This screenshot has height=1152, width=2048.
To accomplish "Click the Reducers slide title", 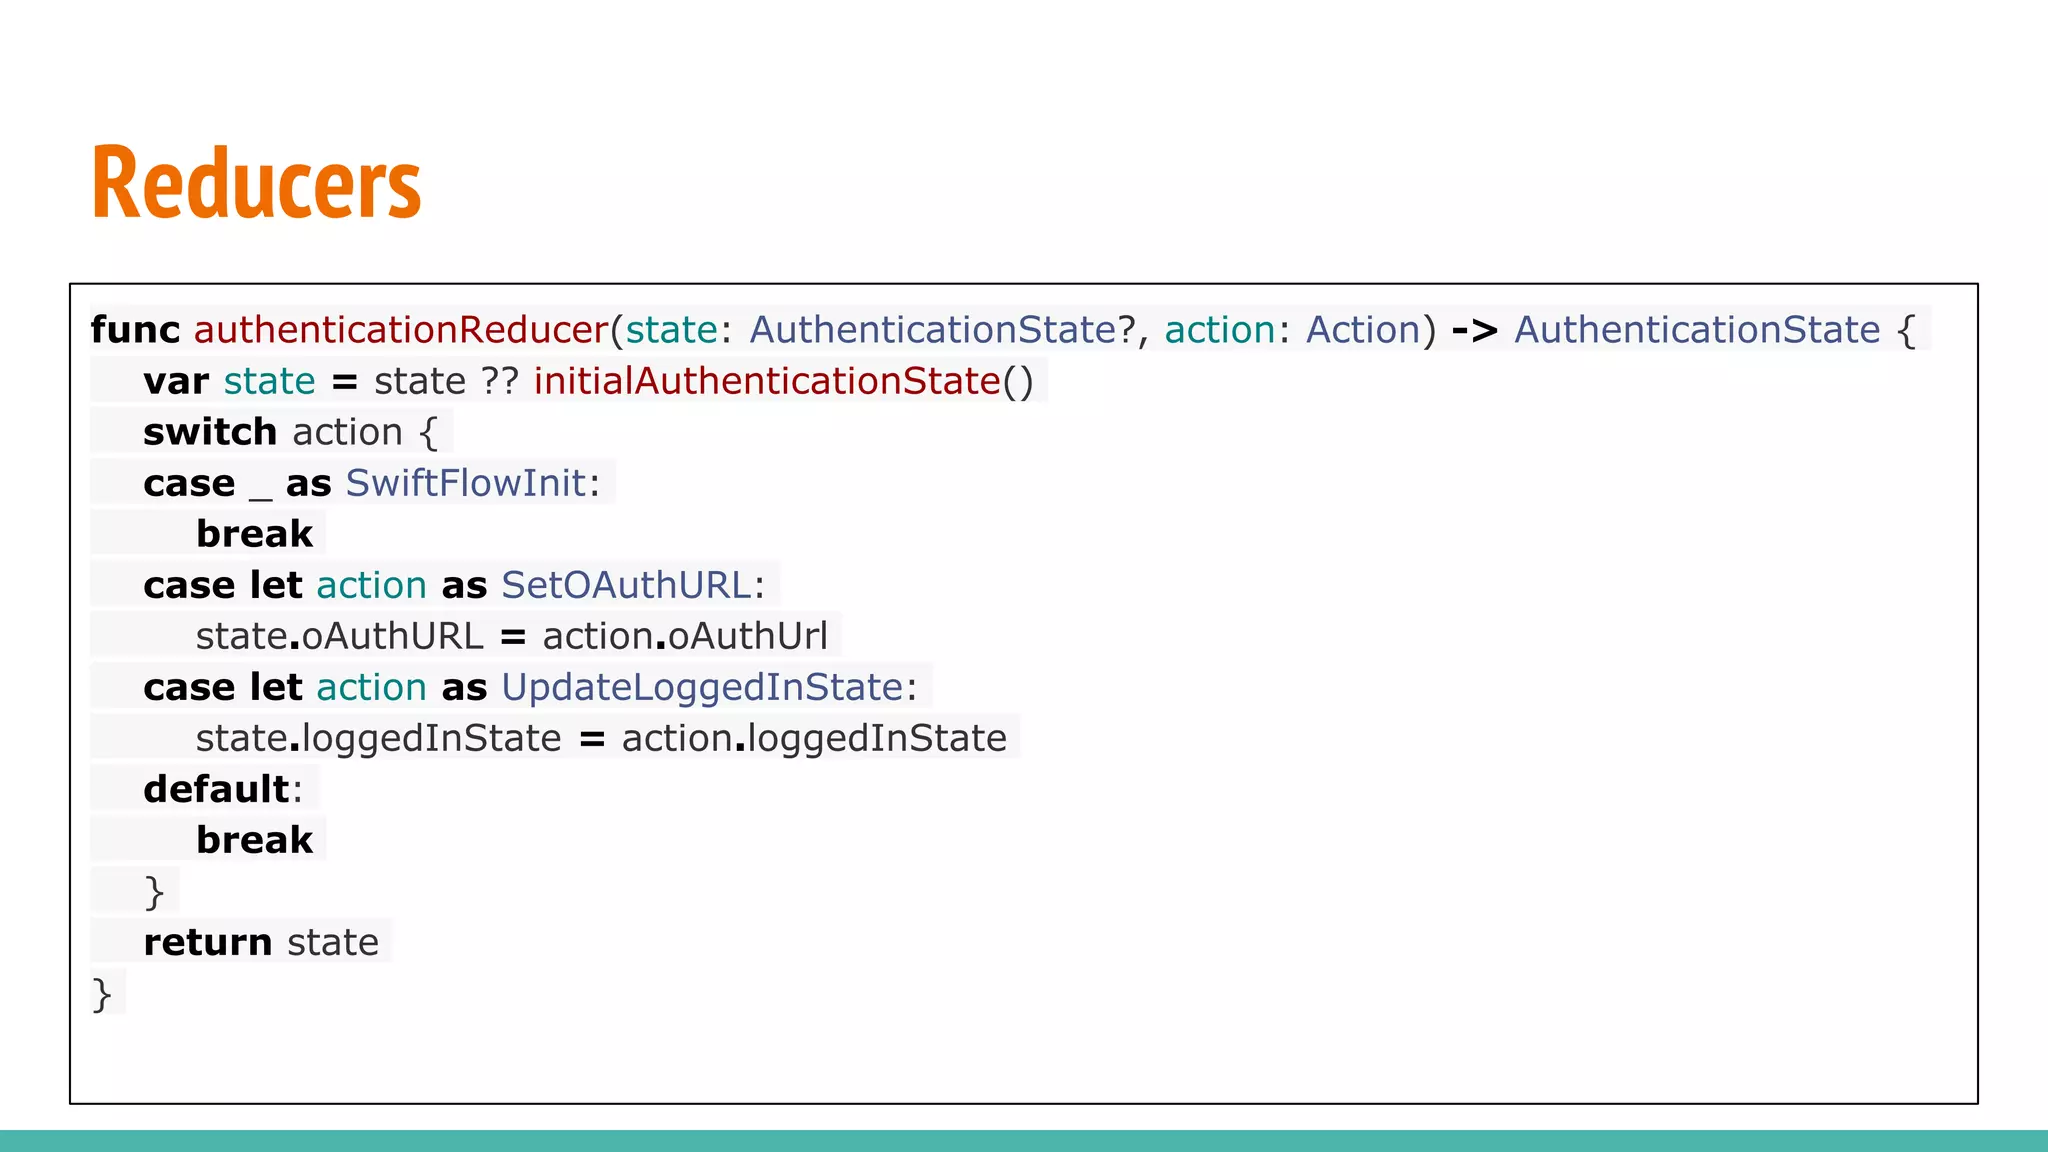I will 256,183.
